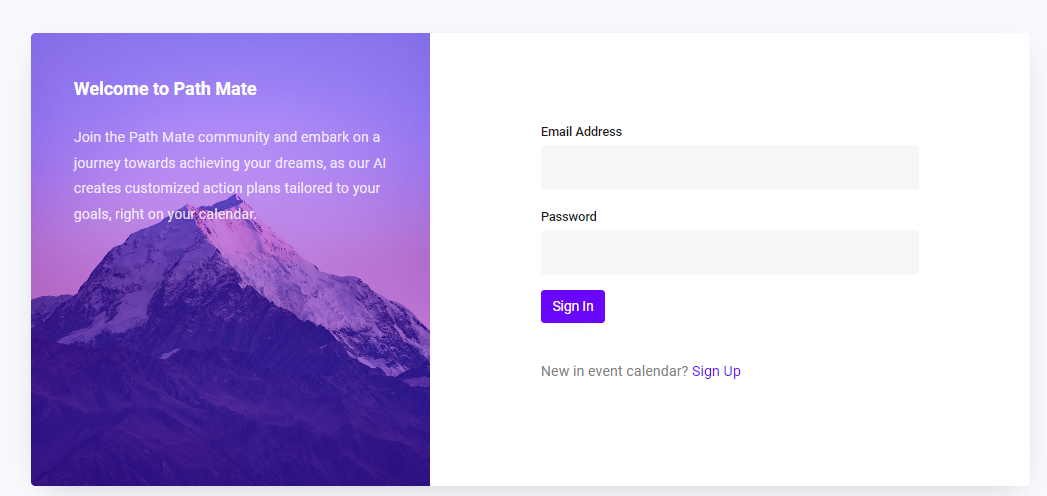Click the purple Sign In button
The height and width of the screenshot is (496, 1047).
(572, 306)
